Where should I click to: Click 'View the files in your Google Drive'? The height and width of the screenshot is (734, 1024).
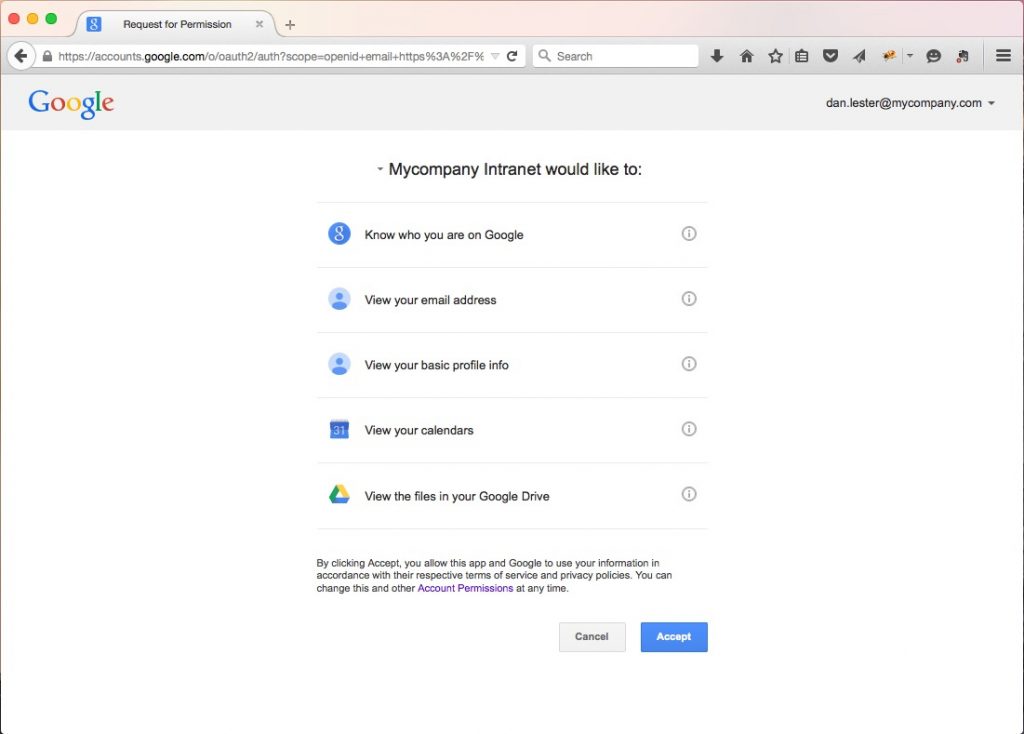click(456, 496)
